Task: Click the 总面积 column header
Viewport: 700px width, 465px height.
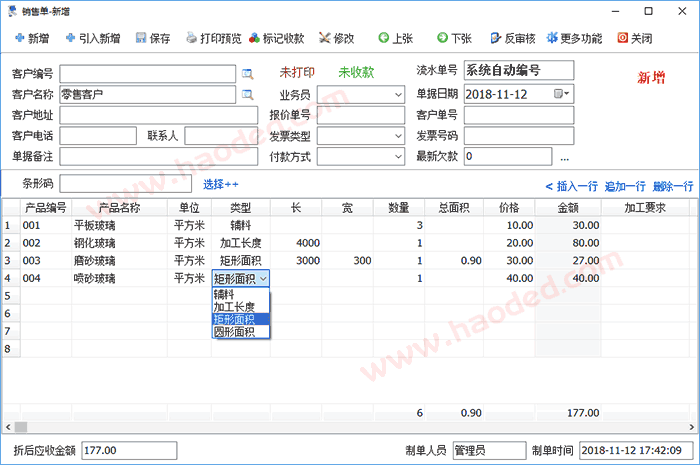Action: point(454,208)
